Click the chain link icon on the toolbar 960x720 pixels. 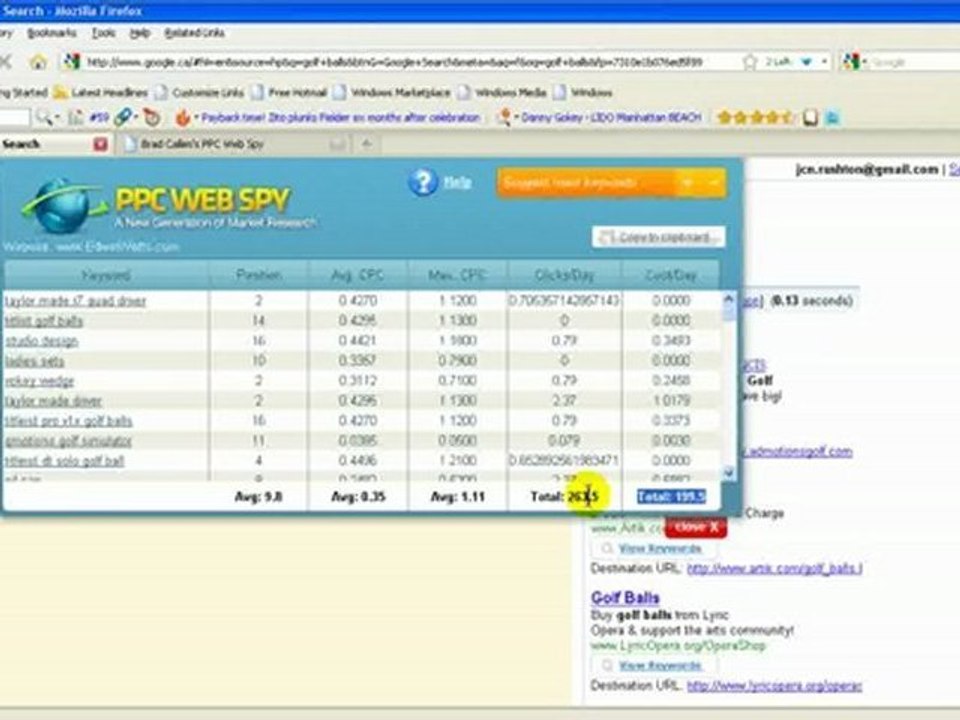point(124,116)
